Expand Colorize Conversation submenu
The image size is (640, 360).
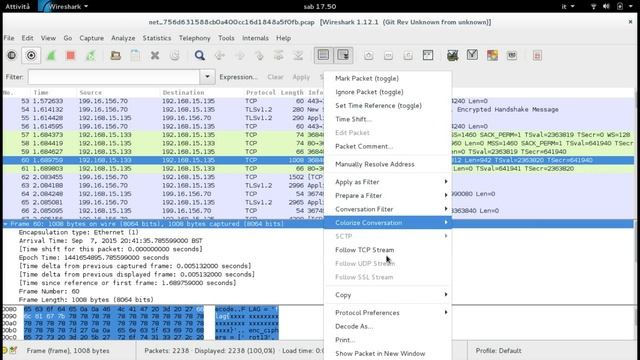point(388,222)
